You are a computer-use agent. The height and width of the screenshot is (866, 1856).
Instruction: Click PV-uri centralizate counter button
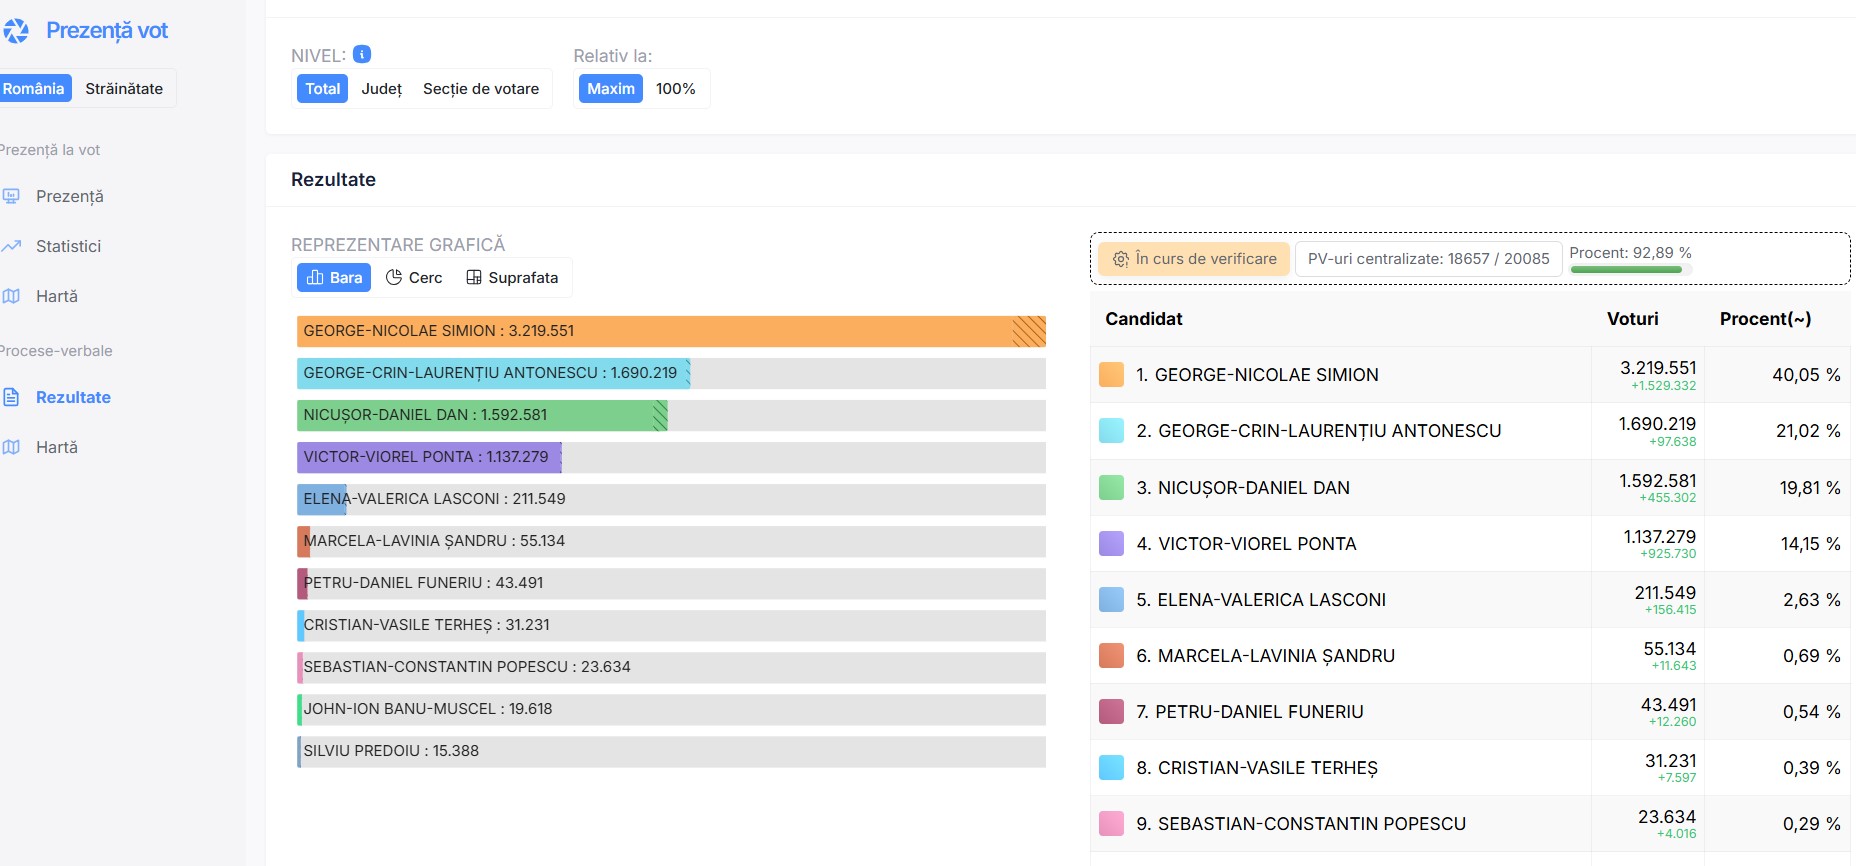click(1428, 259)
